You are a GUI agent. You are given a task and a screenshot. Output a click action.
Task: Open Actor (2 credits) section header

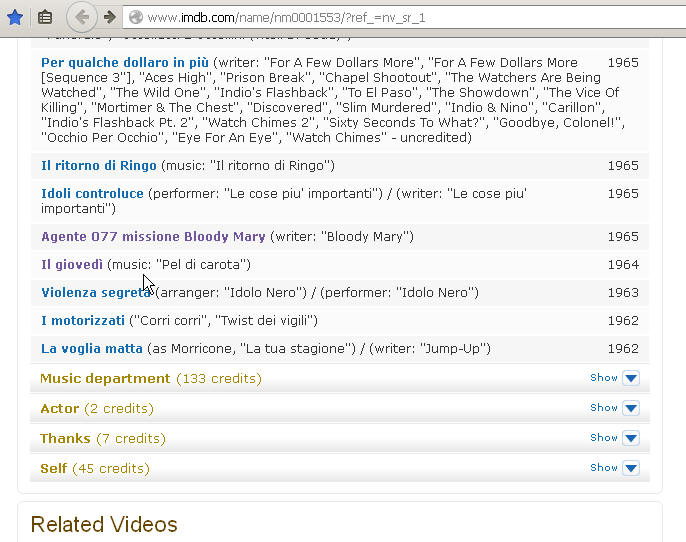[x=340, y=409]
